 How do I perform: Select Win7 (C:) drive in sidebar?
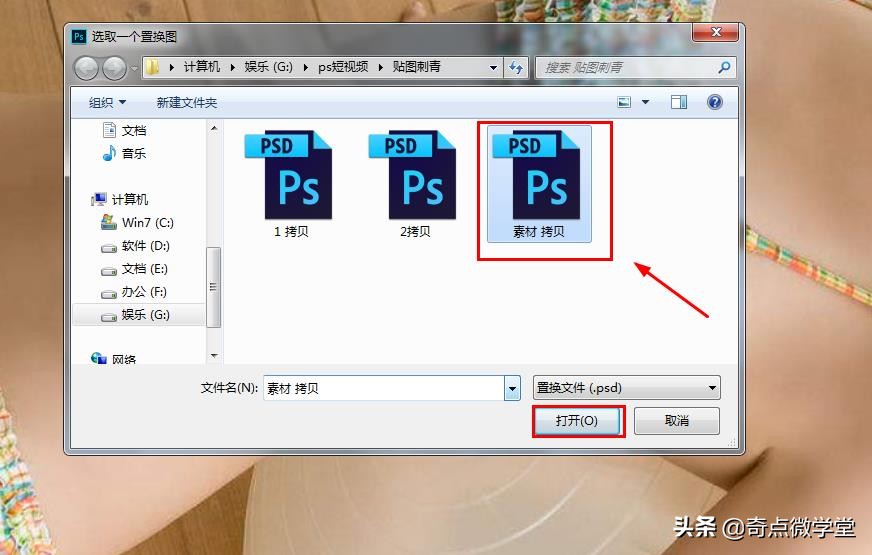point(147,222)
